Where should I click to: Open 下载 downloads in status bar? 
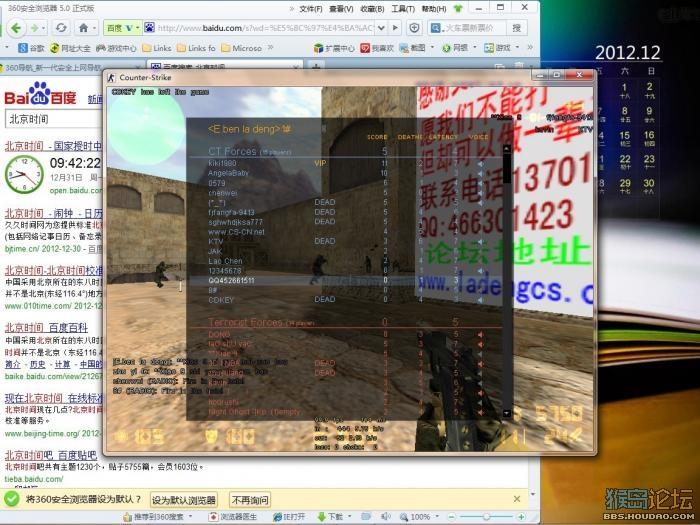[330, 517]
